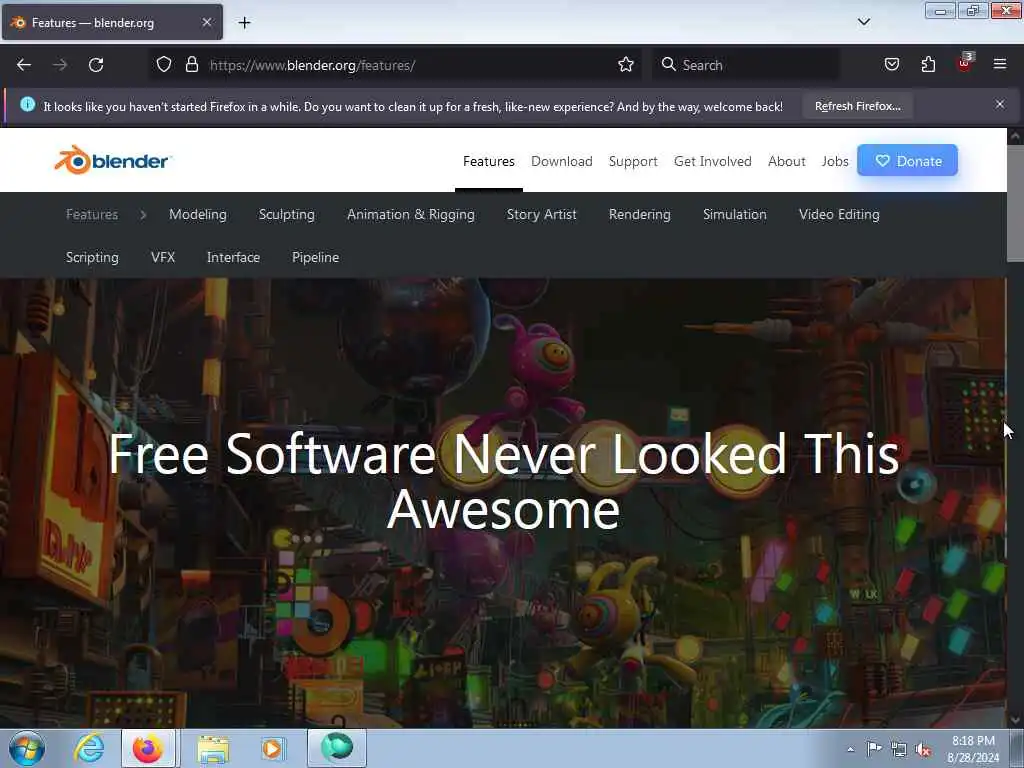
Task: Go back using the browser back arrow
Action: tap(24, 65)
